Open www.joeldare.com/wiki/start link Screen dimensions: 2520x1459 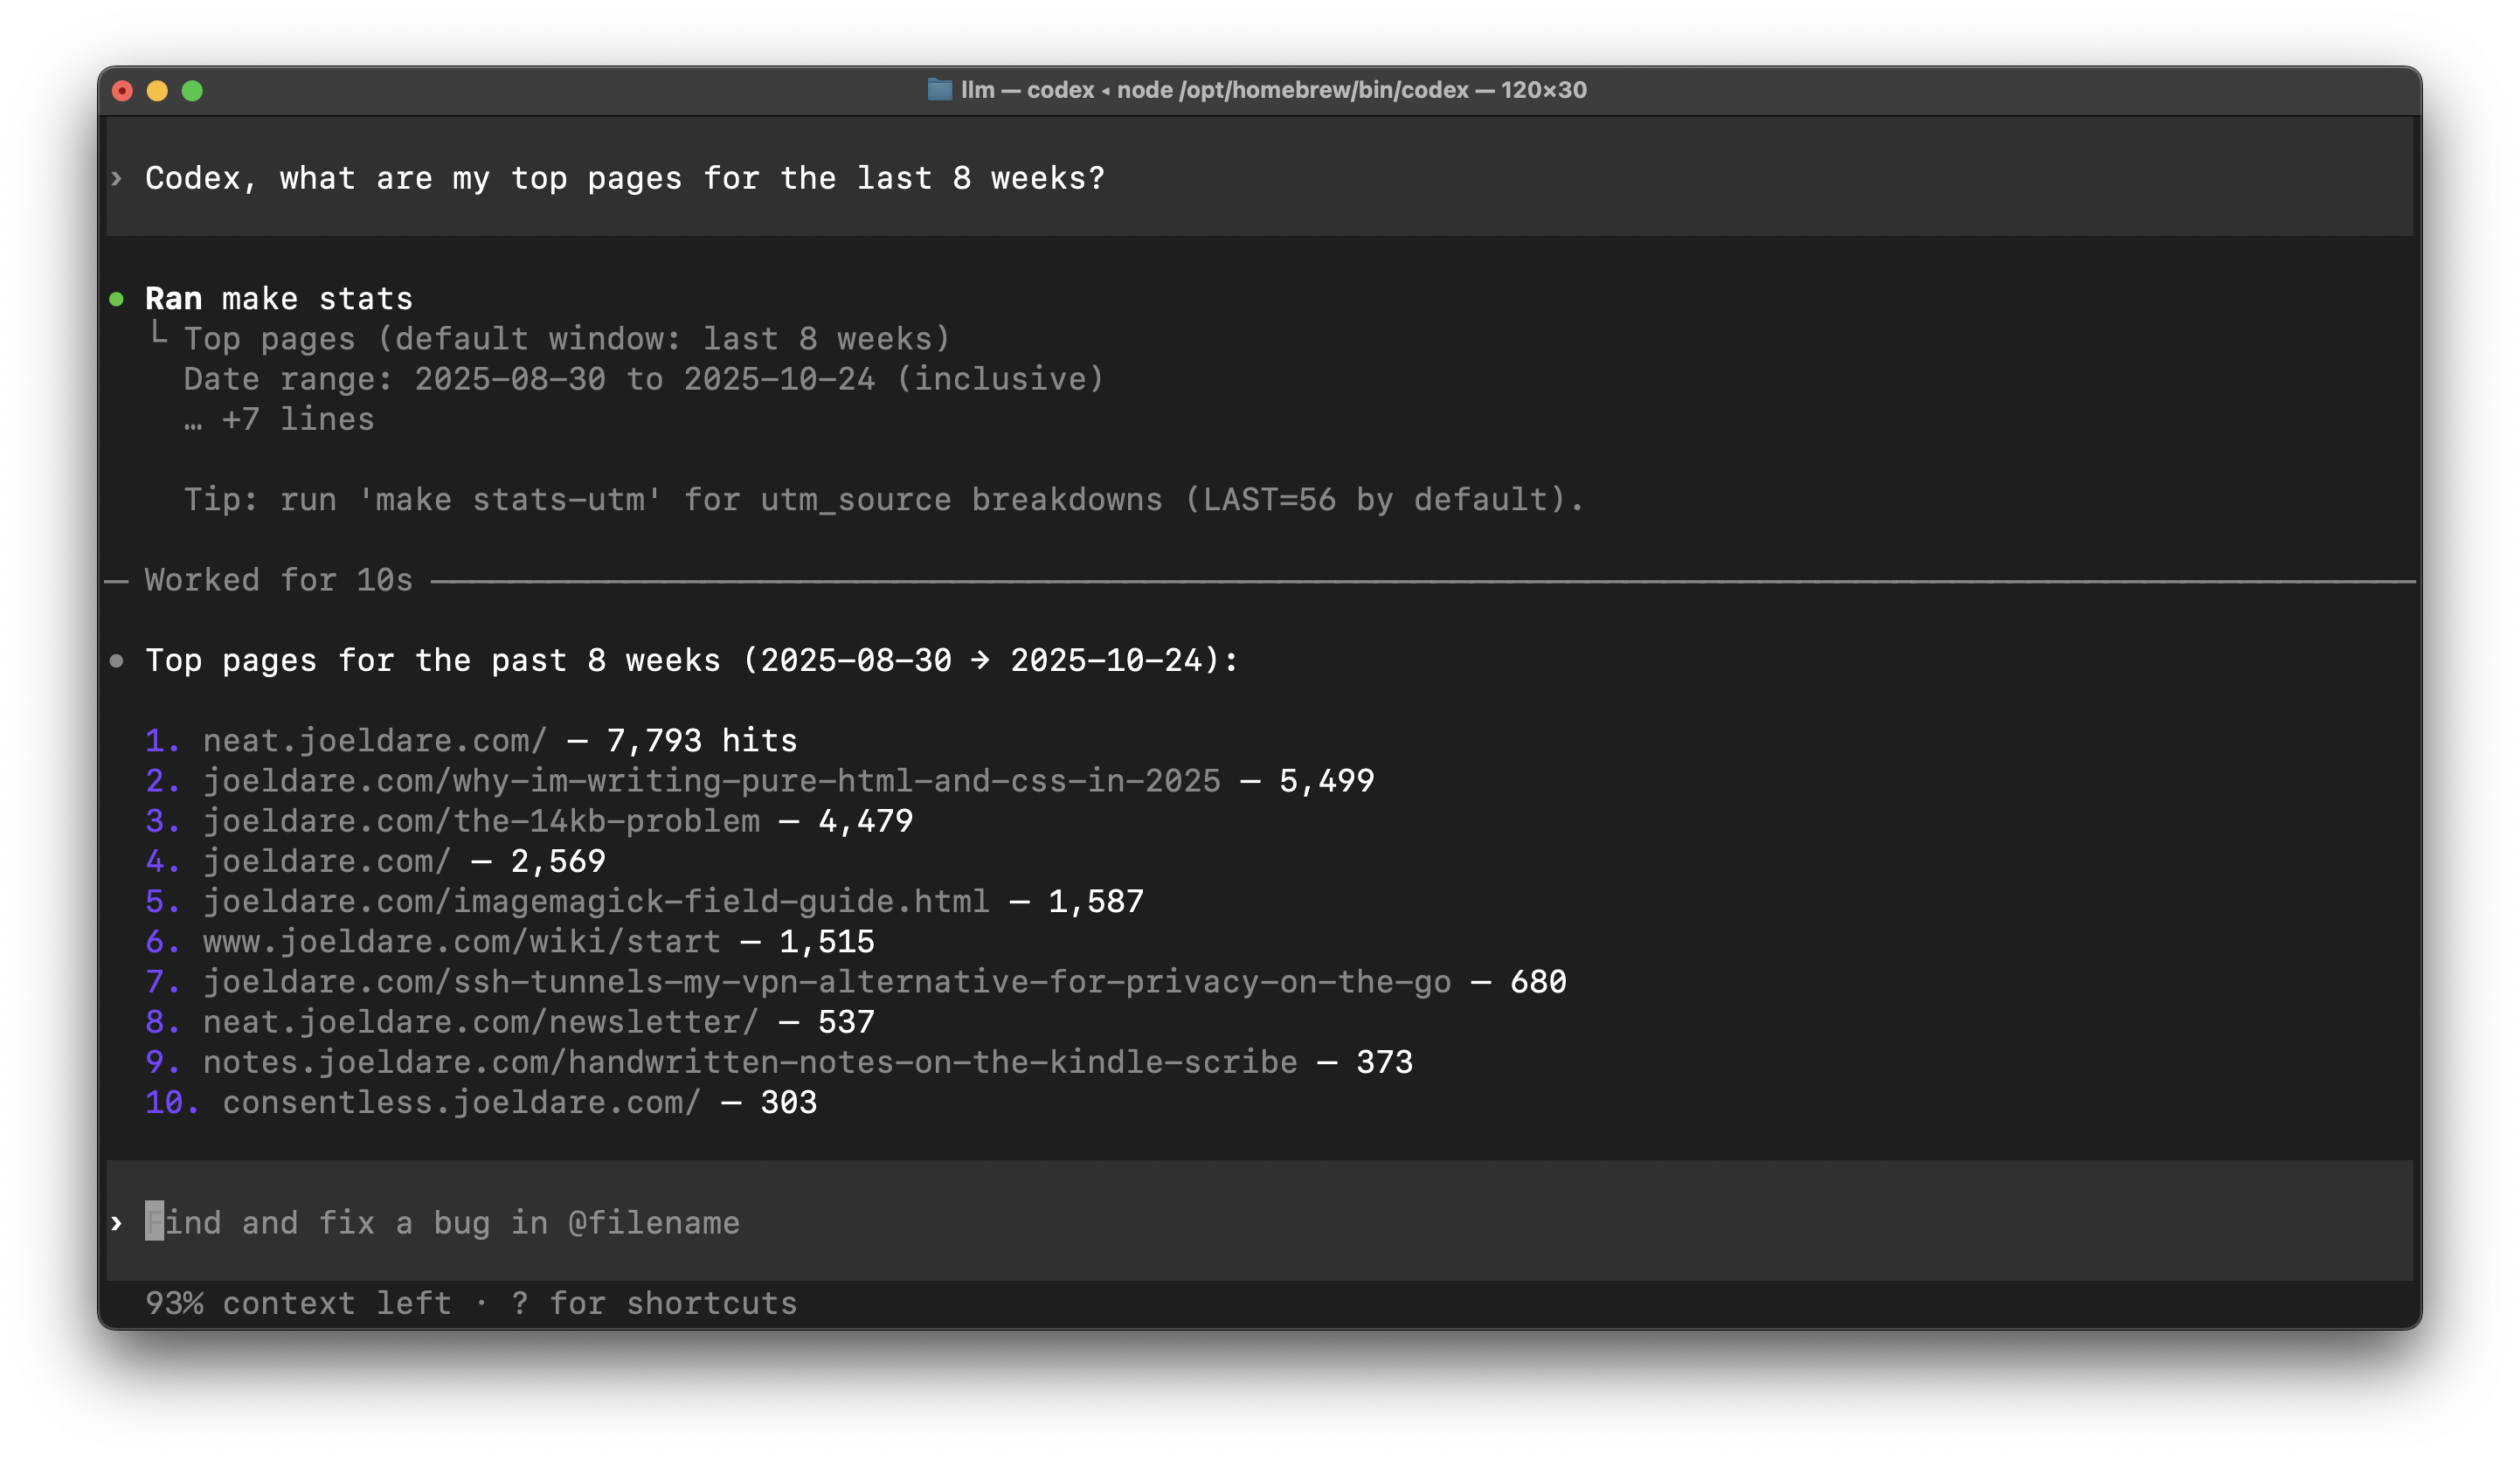click(x=461, y=942)
